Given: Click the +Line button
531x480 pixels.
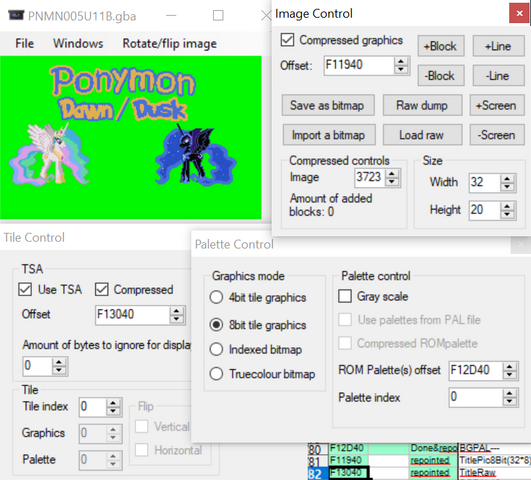Looking at the screenshot, I should pyautogui.click(x=498, y=46).
